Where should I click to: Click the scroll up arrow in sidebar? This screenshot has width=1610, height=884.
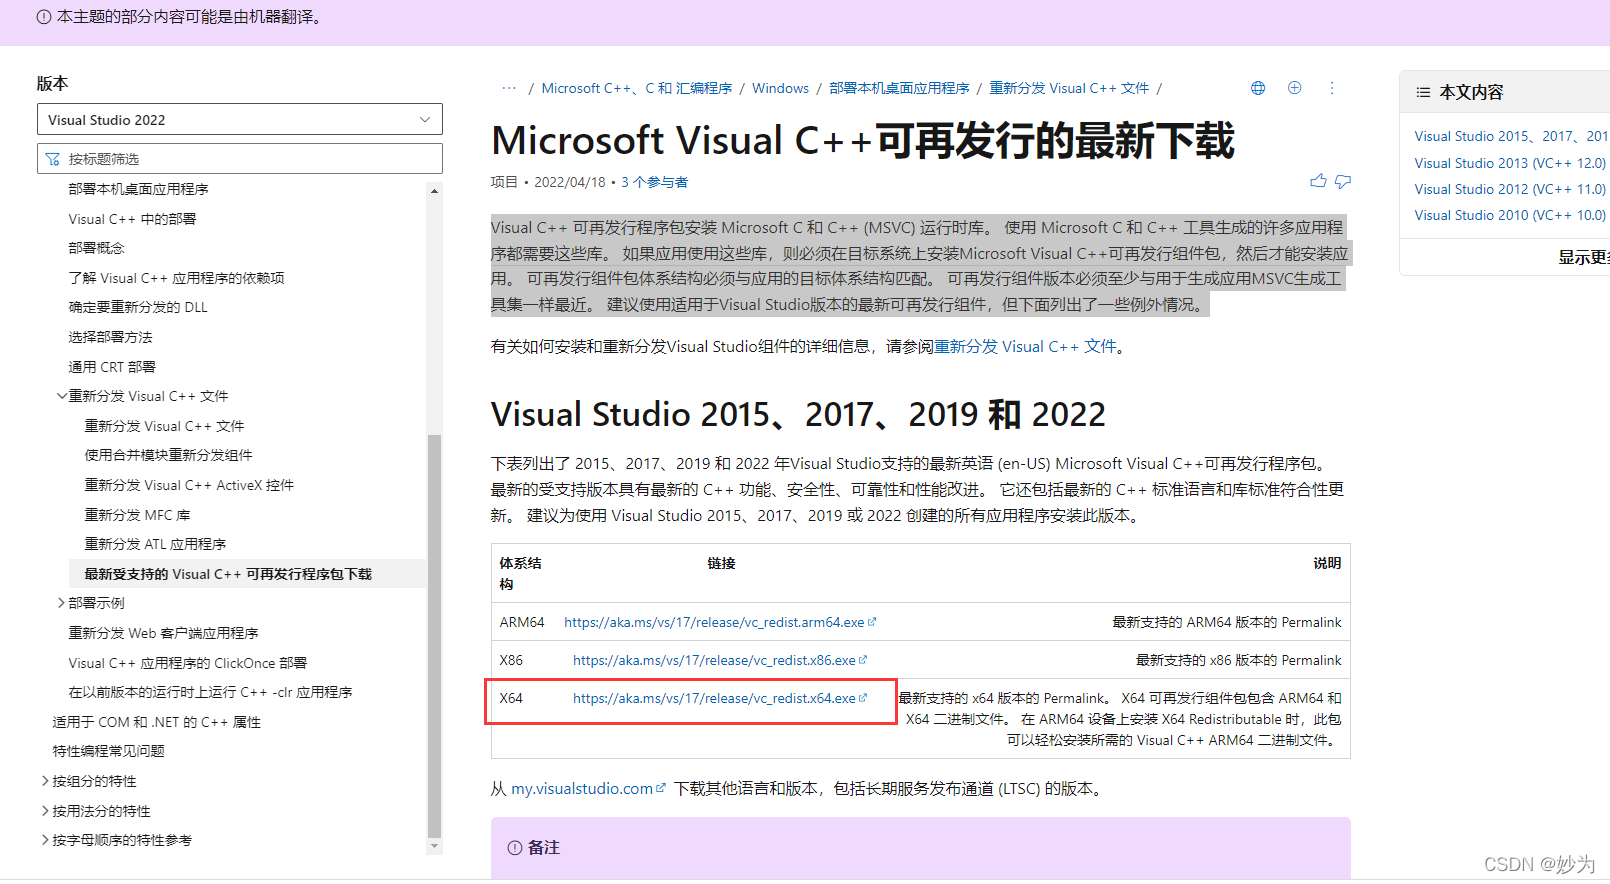pyautogui.click(x=434, y=190)
